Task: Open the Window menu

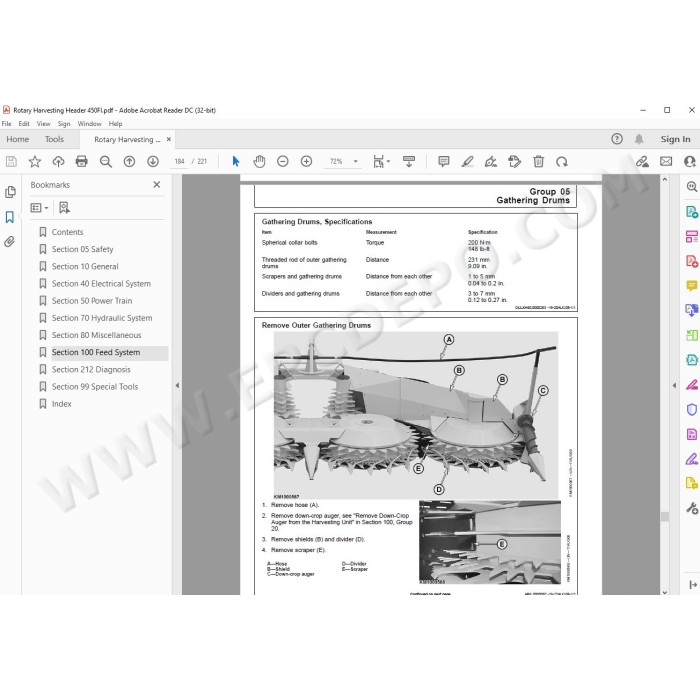Action: [89, 124]
